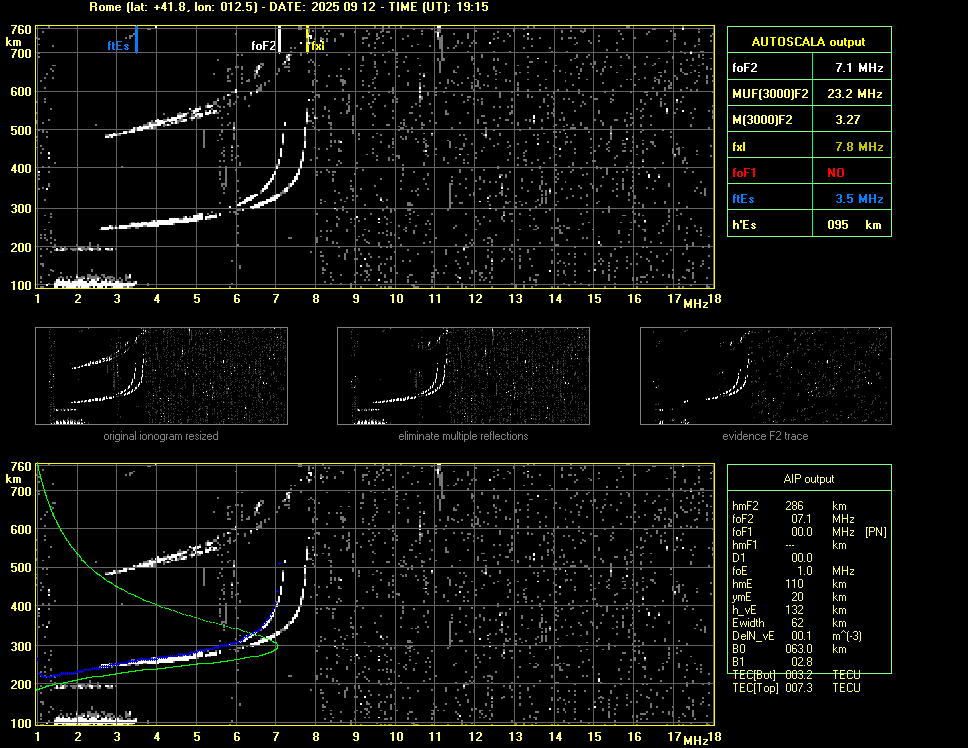
Task: Click the yellow fxI marker in top ionogram
Action: 307,39
